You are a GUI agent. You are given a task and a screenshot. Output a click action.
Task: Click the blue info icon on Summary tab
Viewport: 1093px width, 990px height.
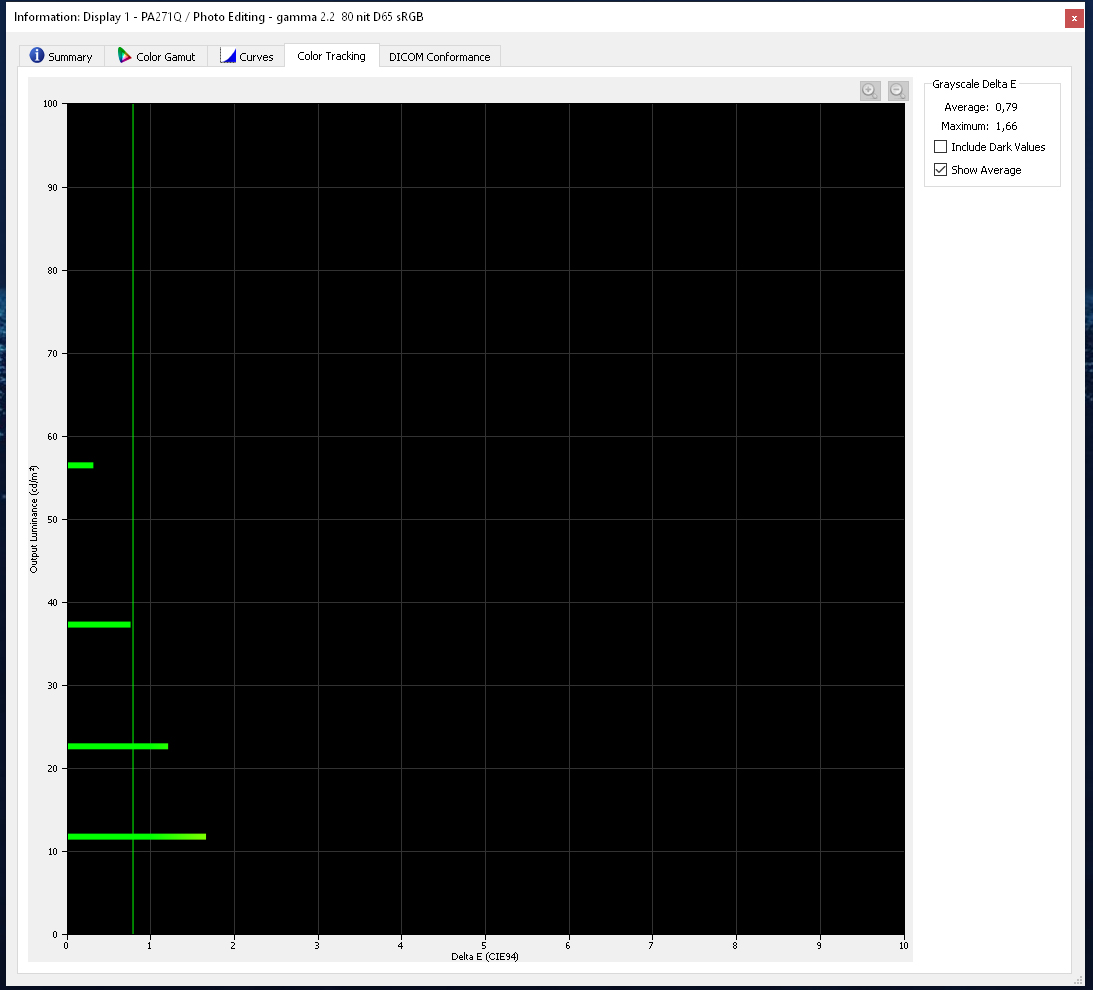[37, 56]
